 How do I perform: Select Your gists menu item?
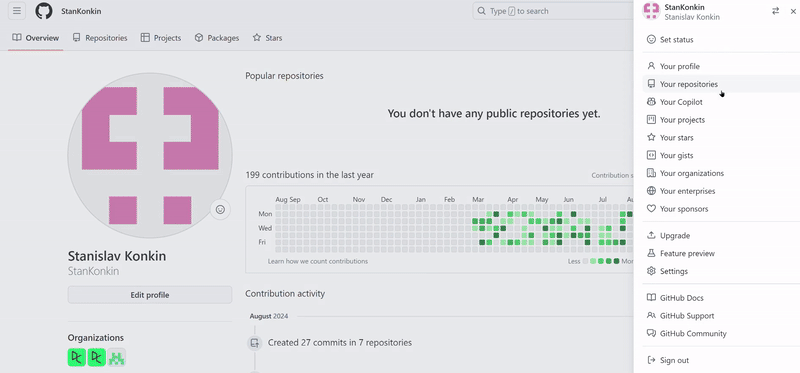point(720,155)
